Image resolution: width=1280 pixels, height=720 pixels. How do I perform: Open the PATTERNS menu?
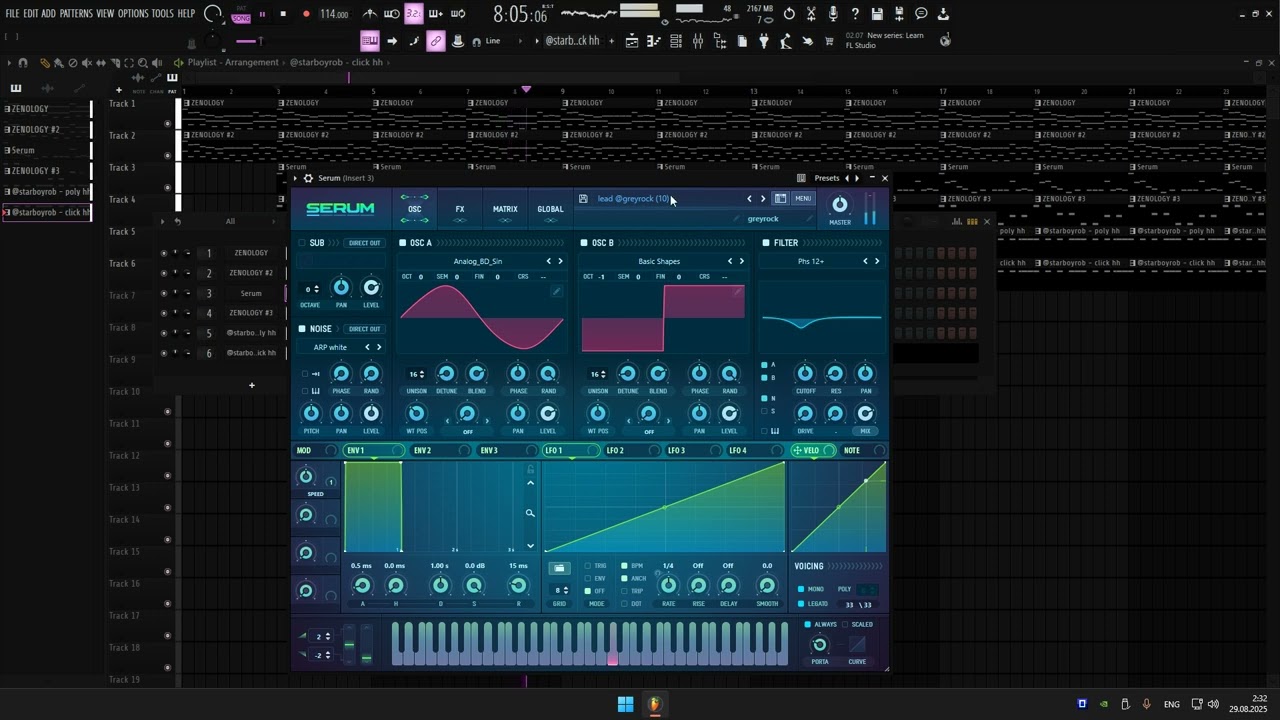coord(76,14)
